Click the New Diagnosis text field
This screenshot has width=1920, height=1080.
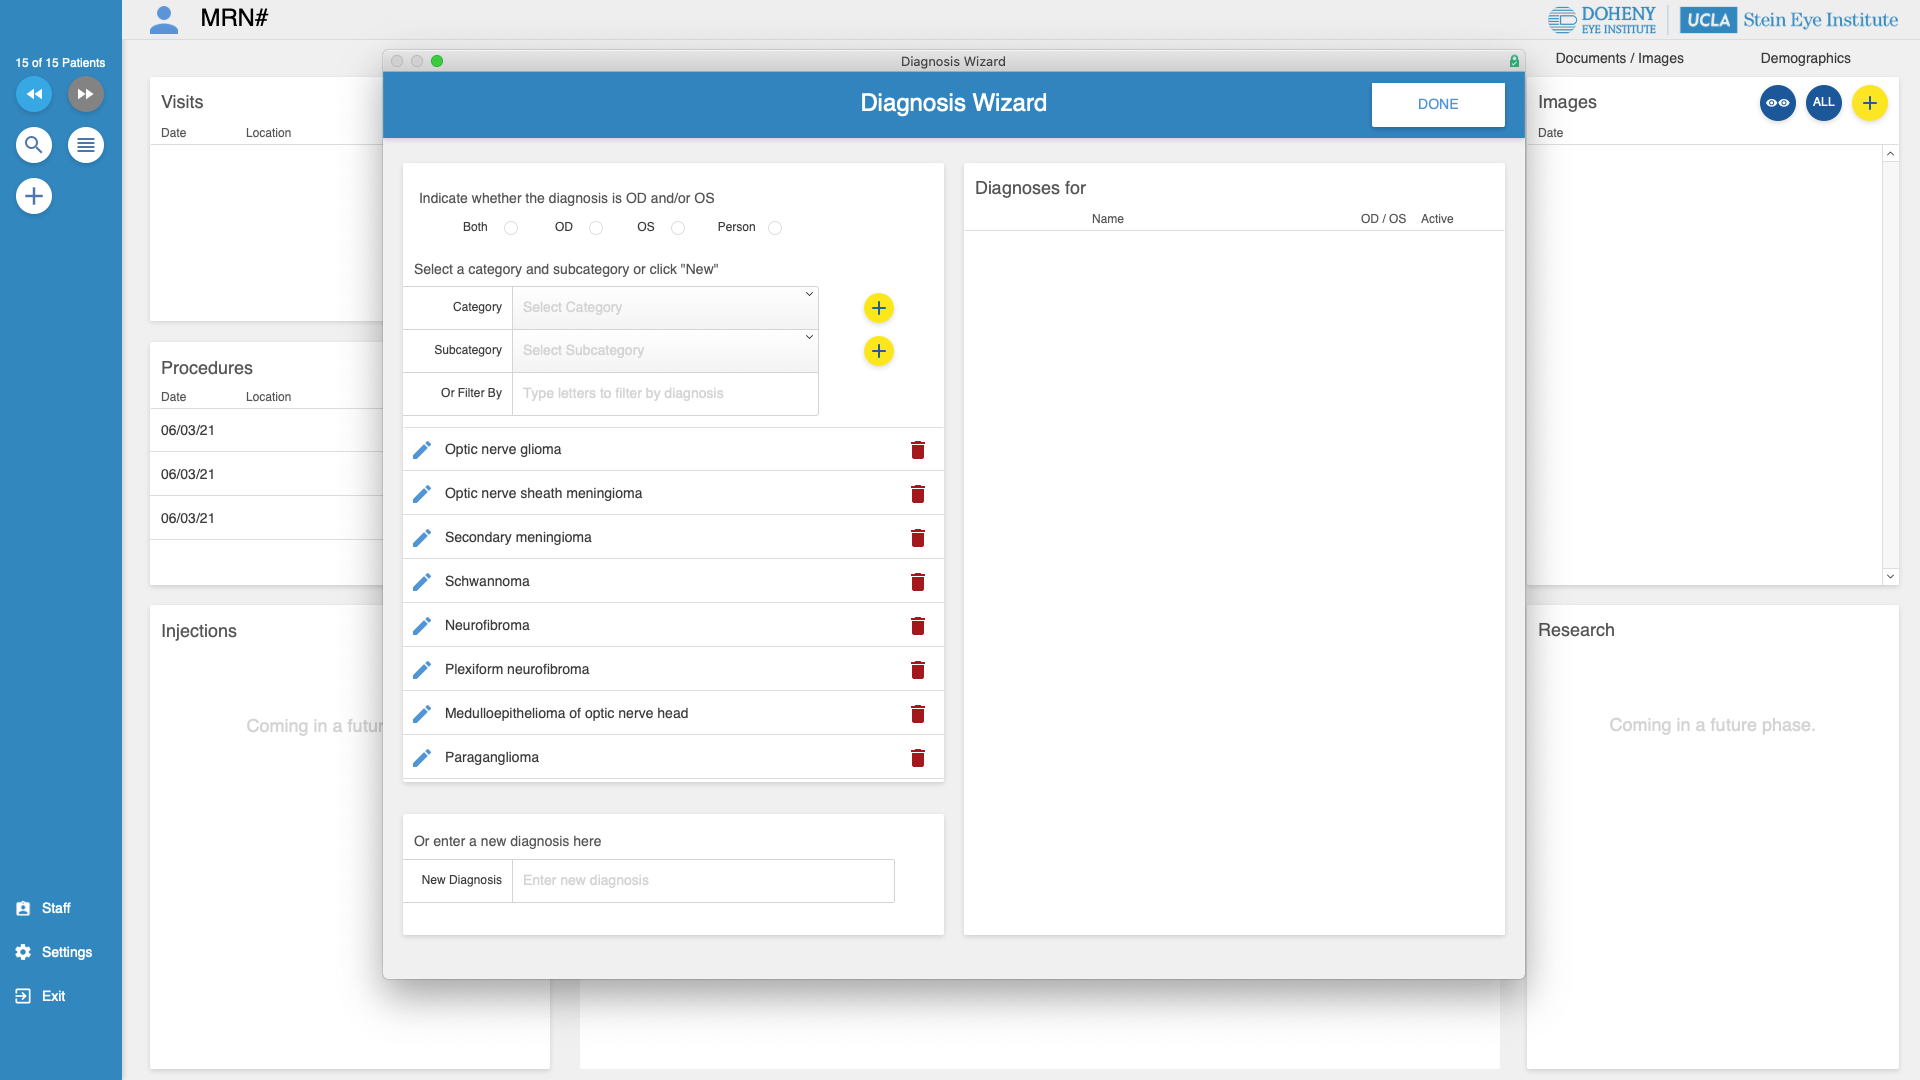[702, 881]
